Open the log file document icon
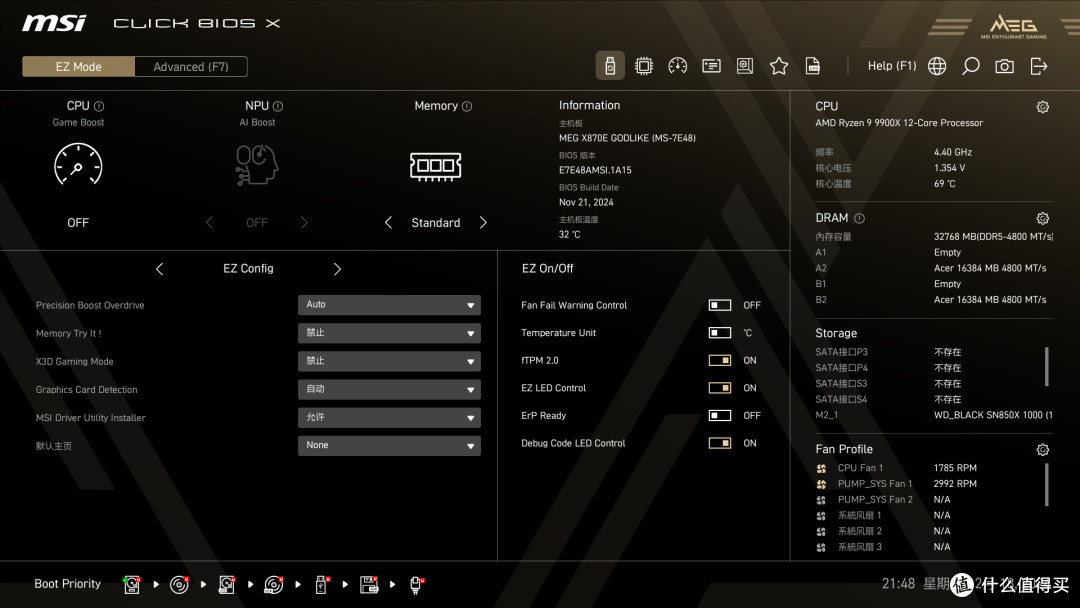Viewport: 1080px width, 608px height. click(x=813, y=66)
